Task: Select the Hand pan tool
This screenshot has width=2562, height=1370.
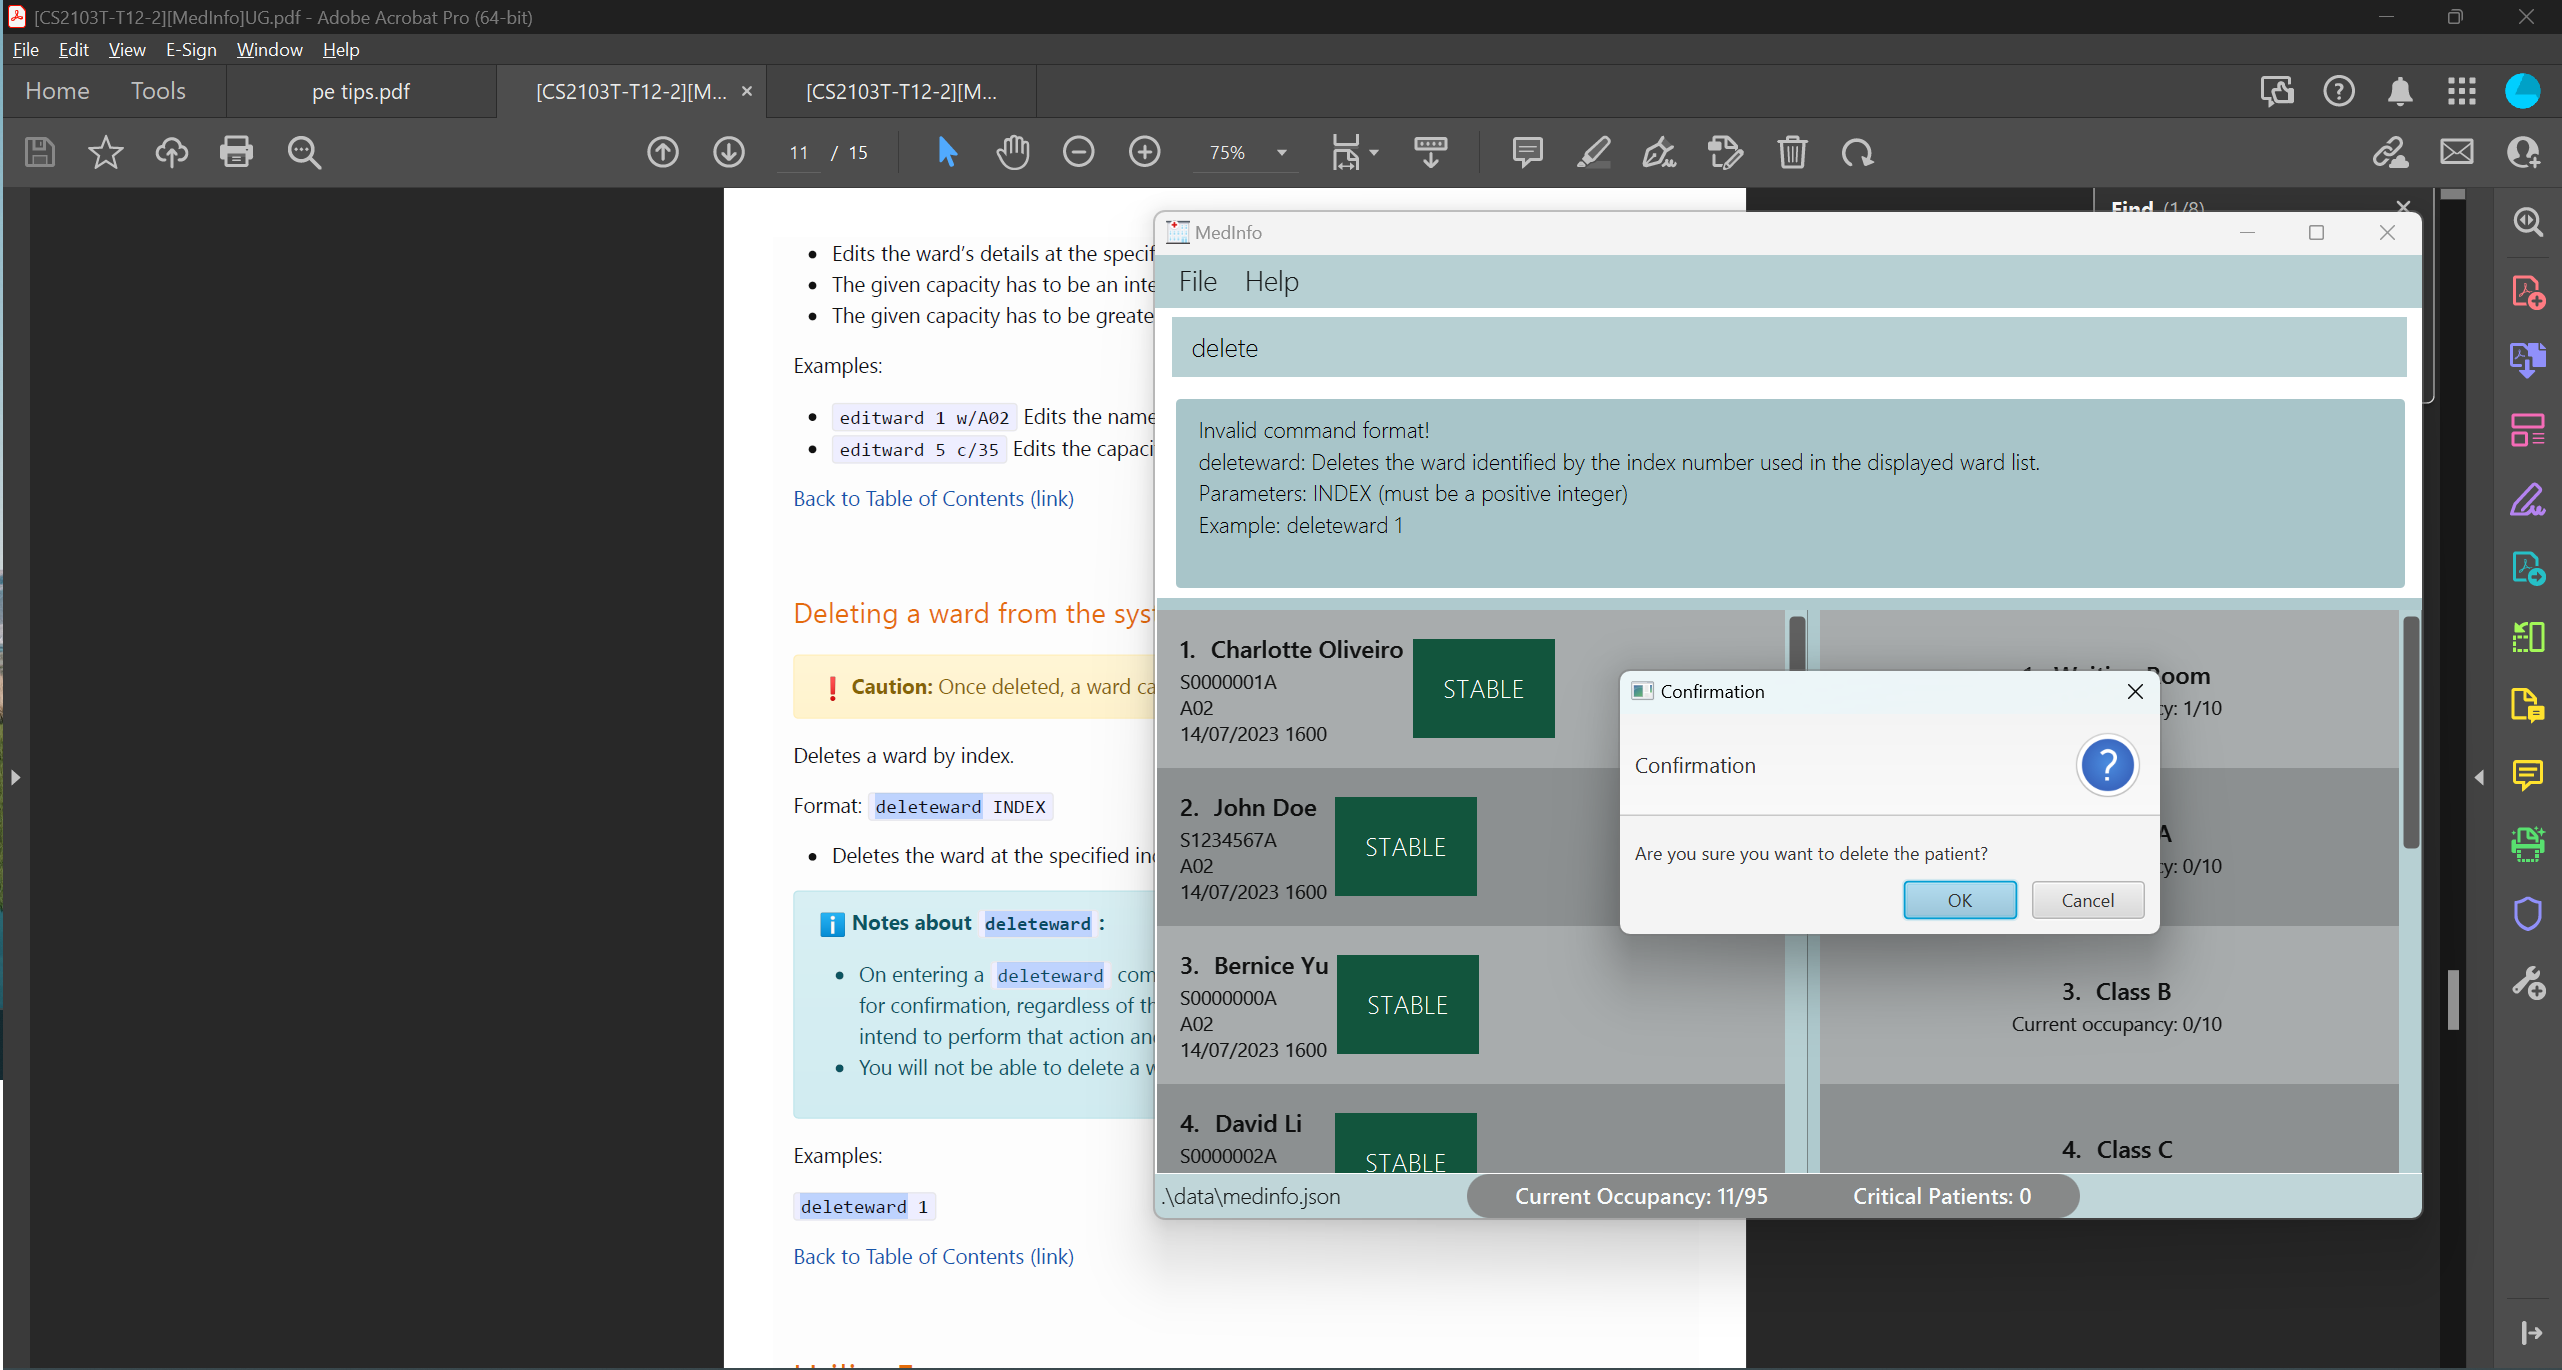Action: [1012, 152]
